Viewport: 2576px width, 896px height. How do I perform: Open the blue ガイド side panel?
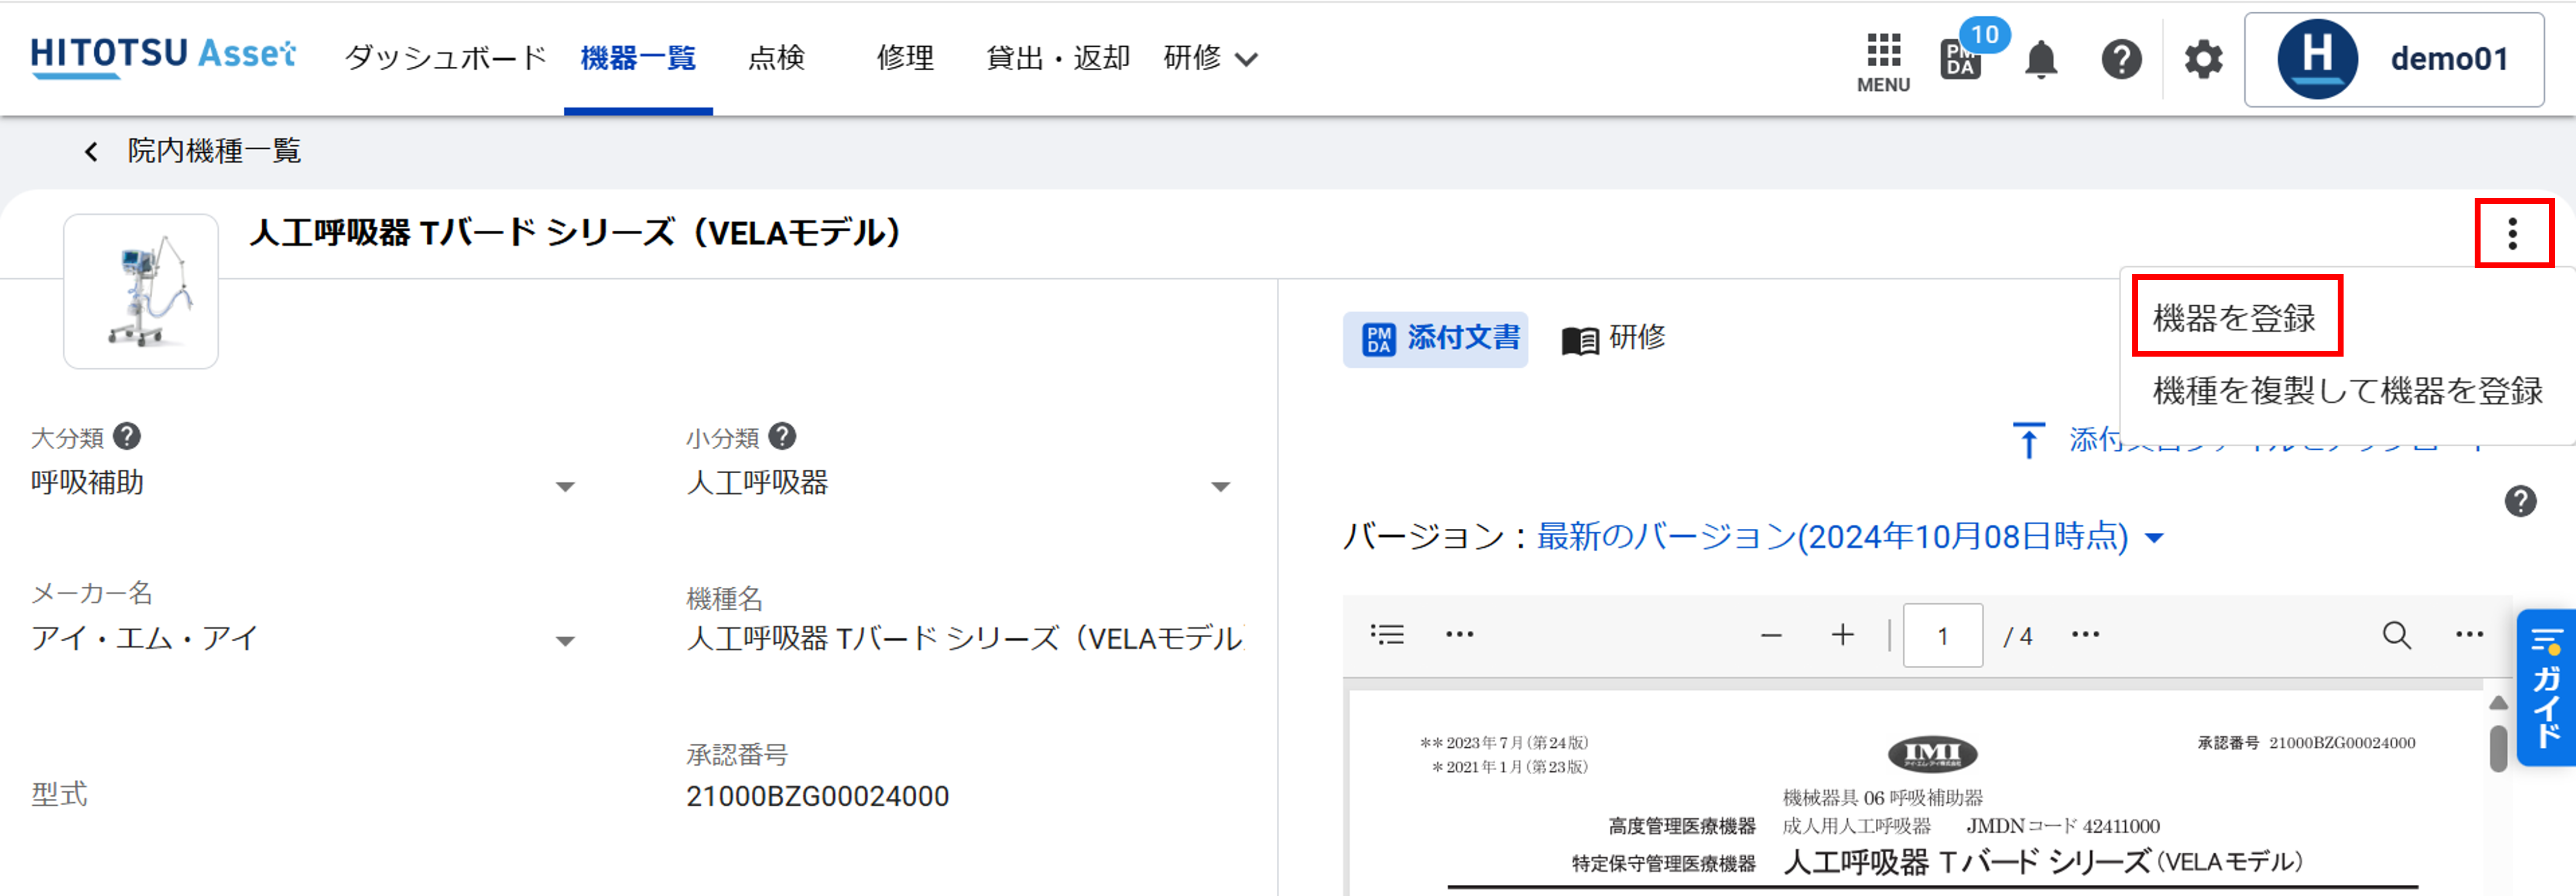pos(2546,687)
